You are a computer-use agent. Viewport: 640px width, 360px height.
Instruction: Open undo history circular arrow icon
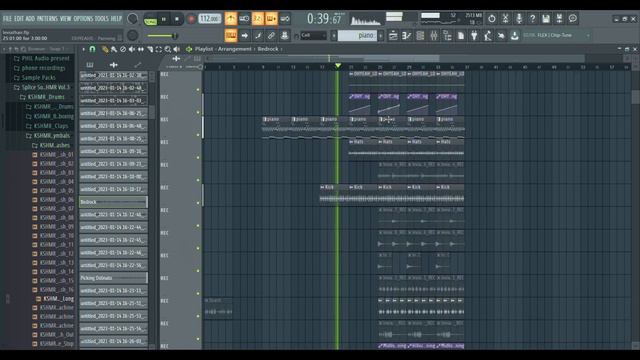(x=492, y=18)
